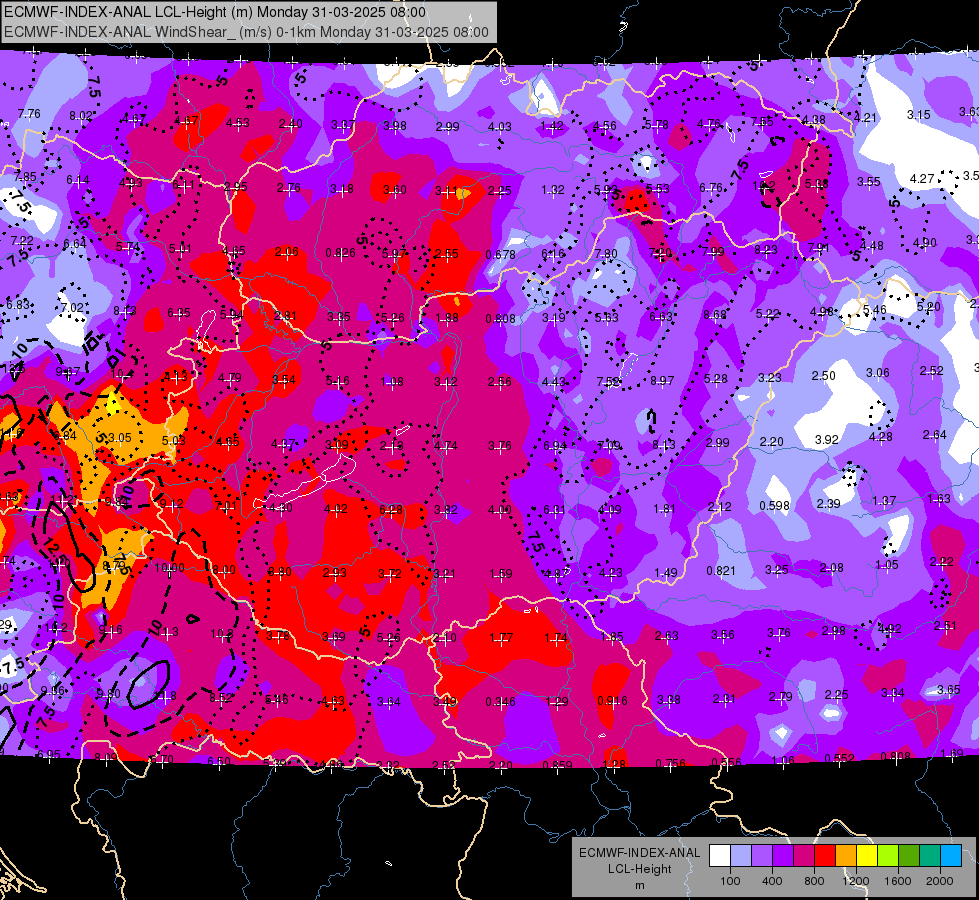Click the unit label "m" in the legend

[x=640, y=885]
